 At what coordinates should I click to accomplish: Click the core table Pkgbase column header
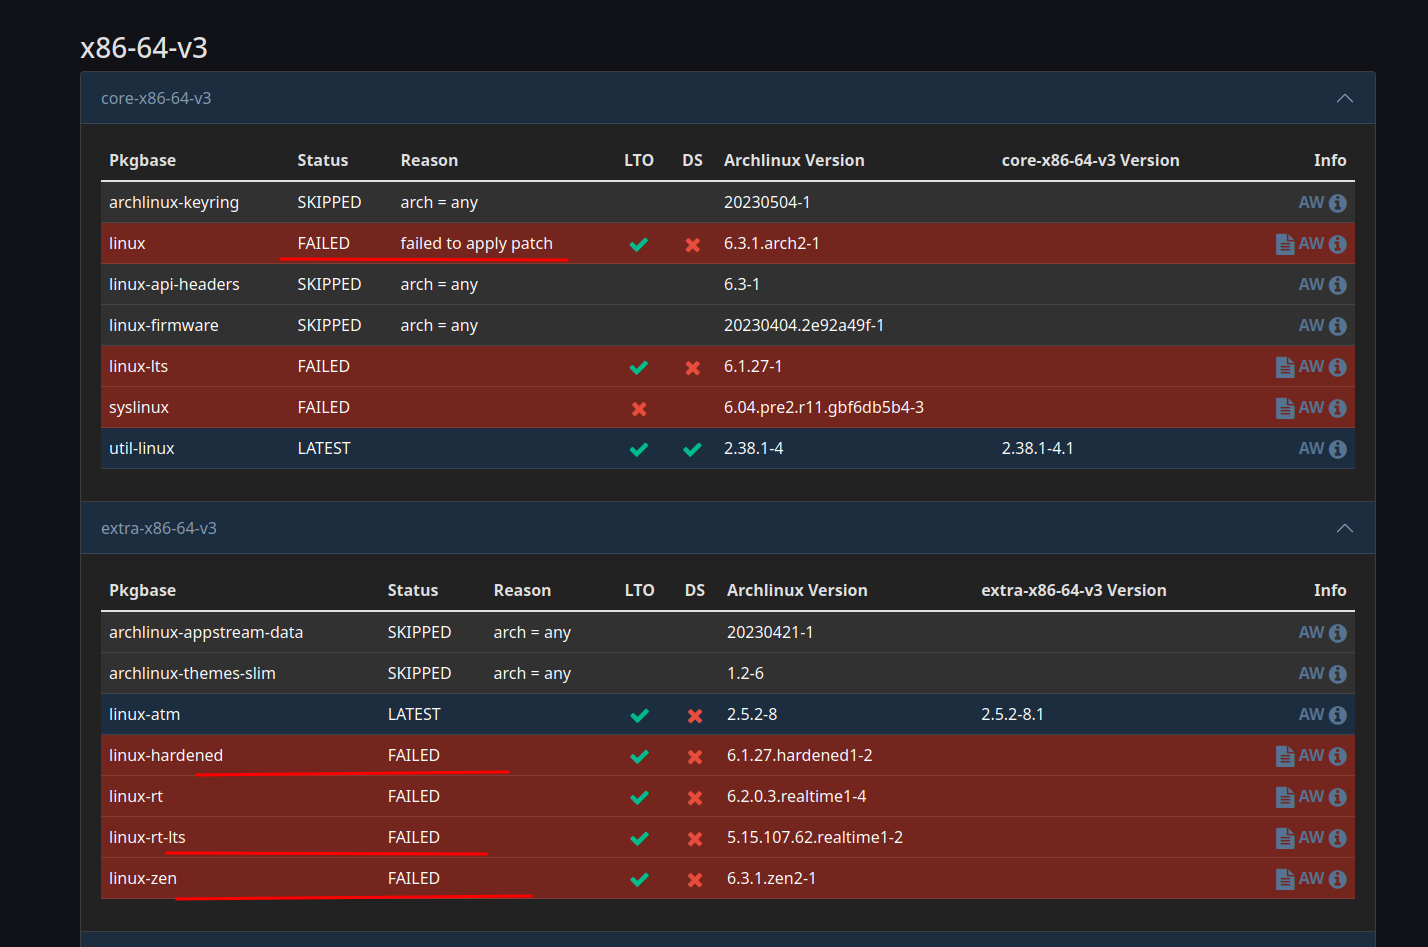click(142, 160)
